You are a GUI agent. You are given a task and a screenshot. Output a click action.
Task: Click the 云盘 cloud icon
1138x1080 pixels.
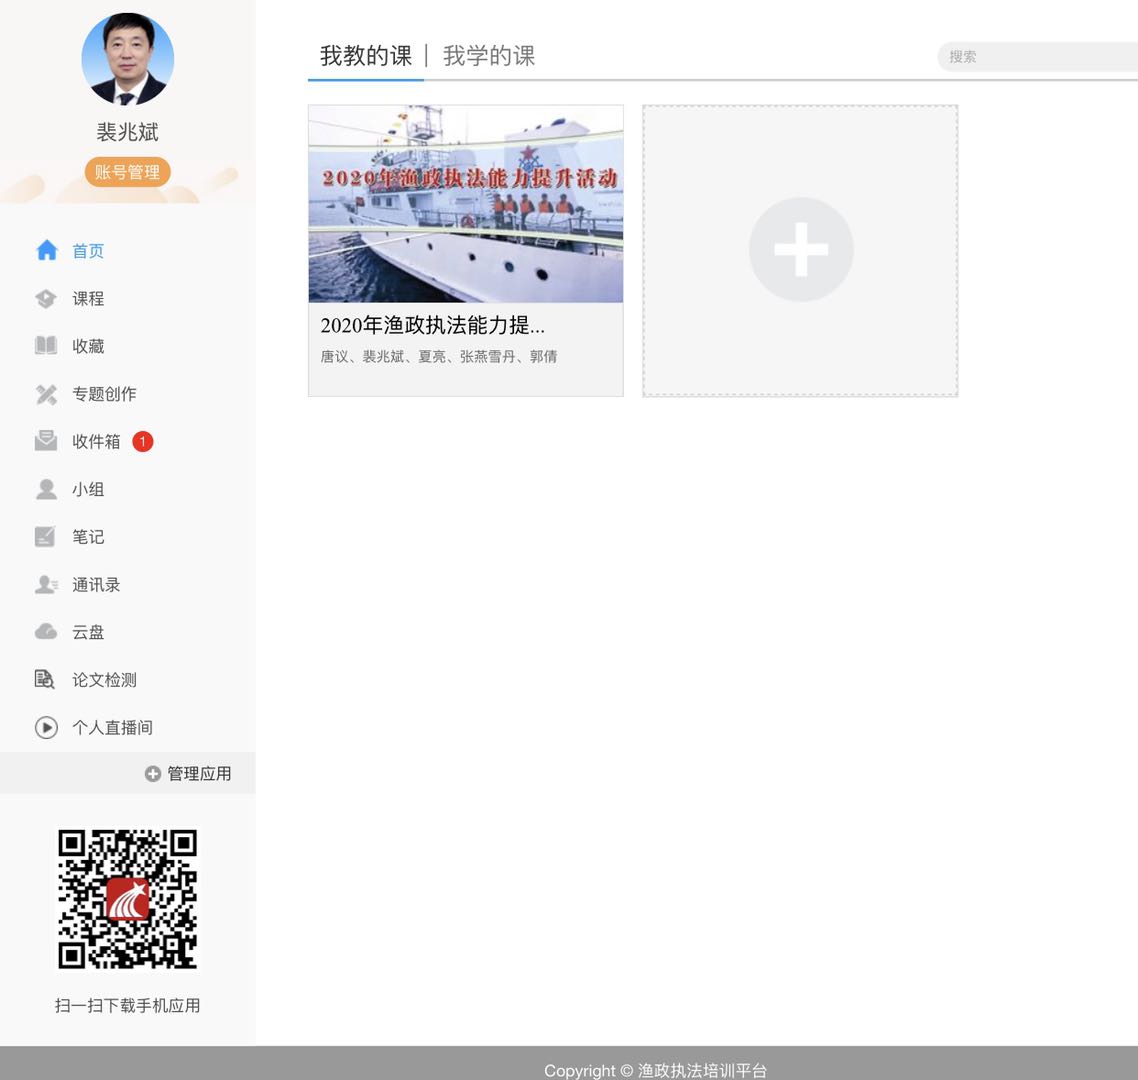[46, 632]
